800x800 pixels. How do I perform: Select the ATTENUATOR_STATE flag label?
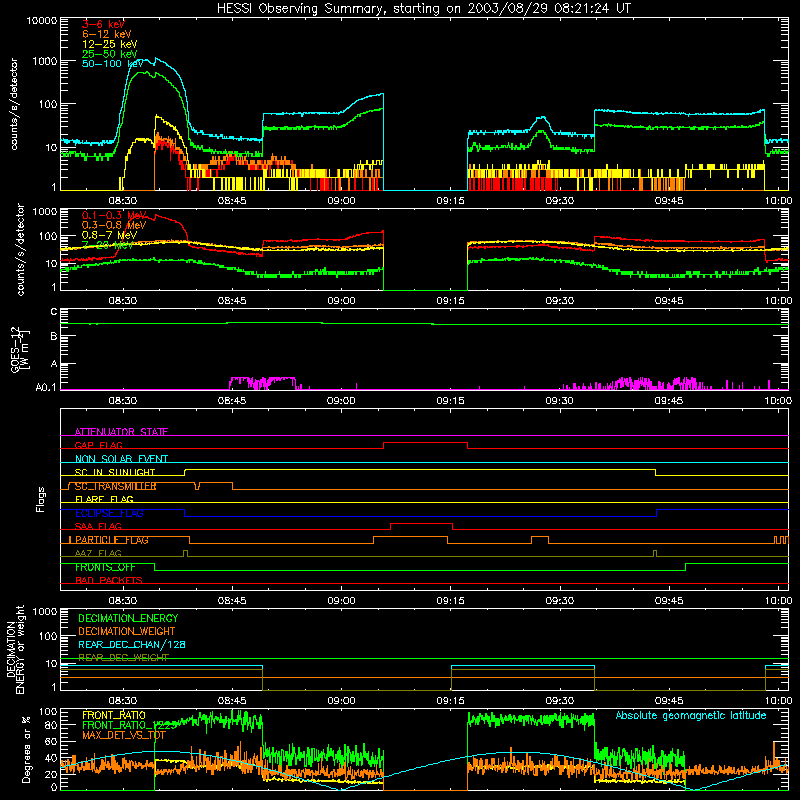tap(121, 432)
